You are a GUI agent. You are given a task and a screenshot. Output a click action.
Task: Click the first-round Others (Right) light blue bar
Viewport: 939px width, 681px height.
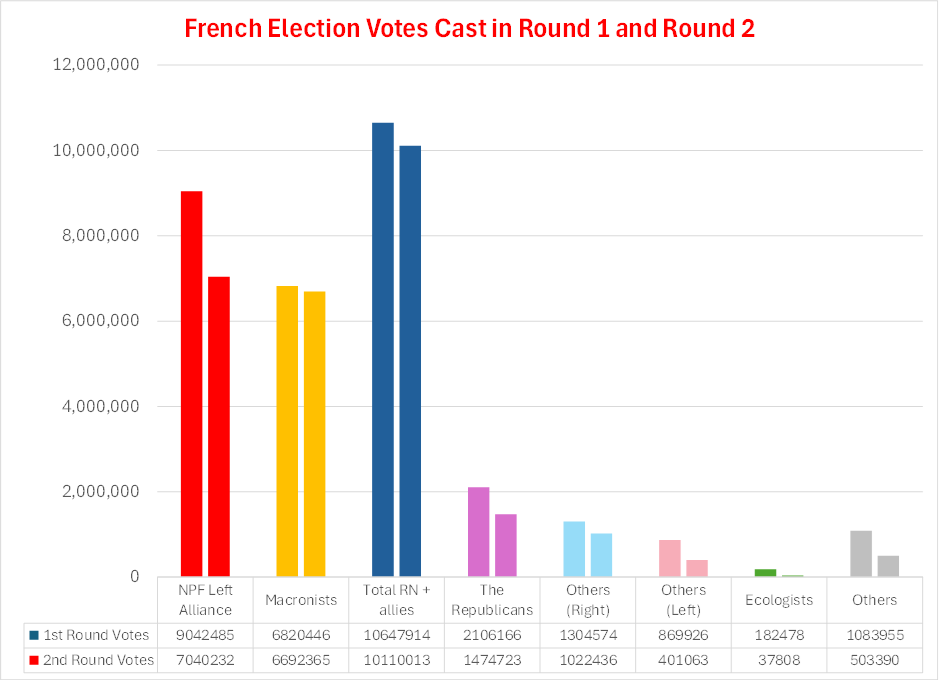click(574, 549)
